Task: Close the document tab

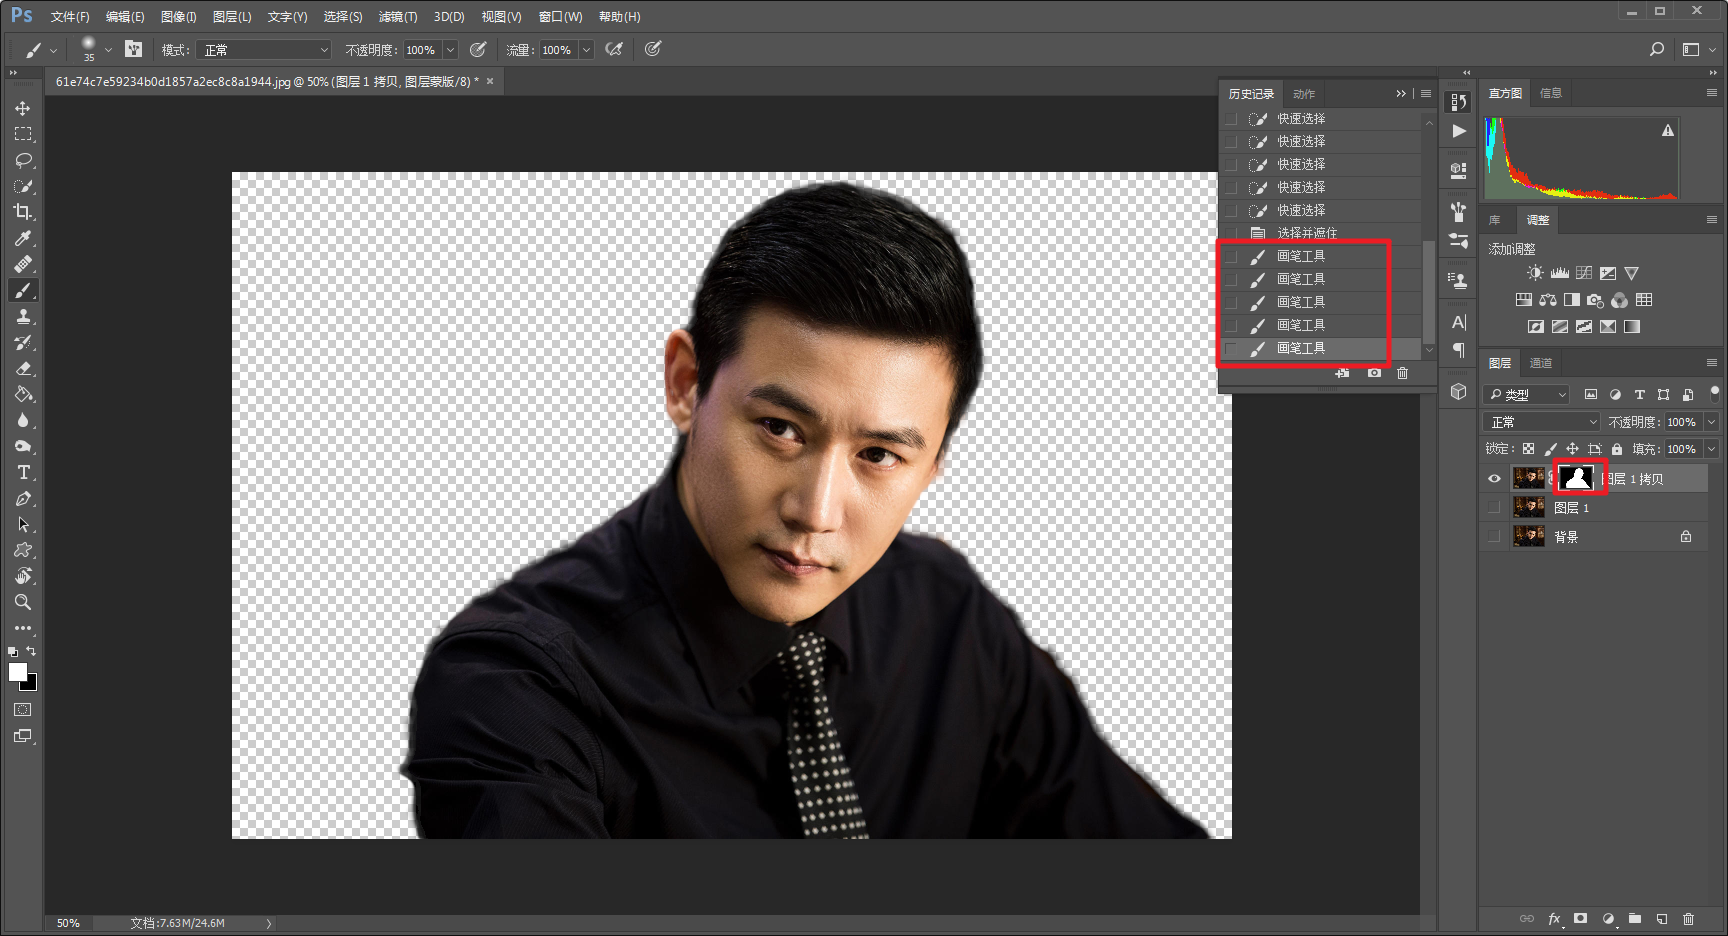Action: pos(490,82)
